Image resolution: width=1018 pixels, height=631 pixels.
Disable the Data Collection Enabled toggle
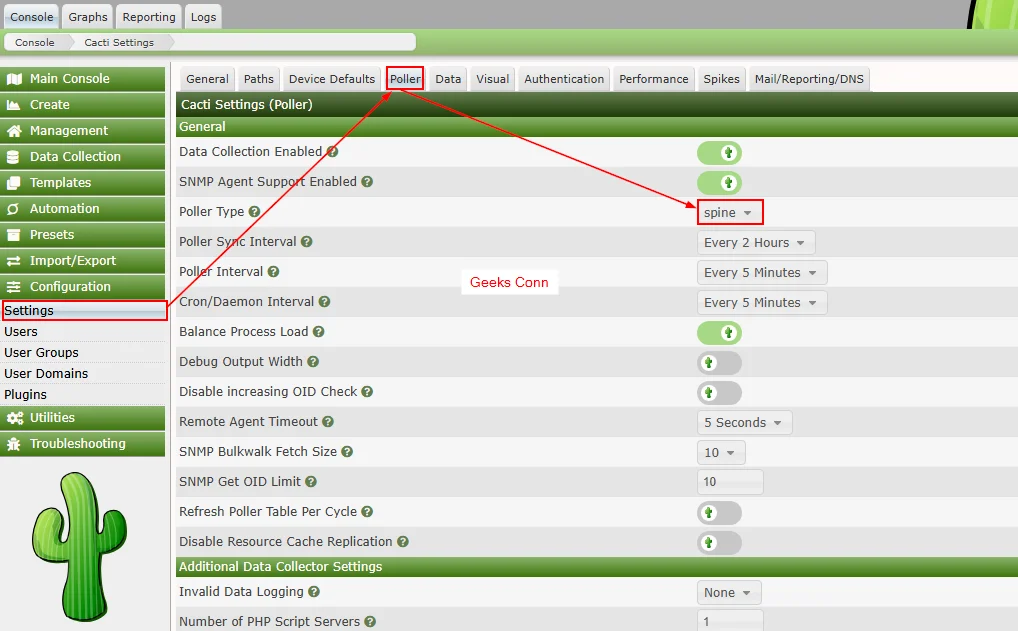[719, 153]
